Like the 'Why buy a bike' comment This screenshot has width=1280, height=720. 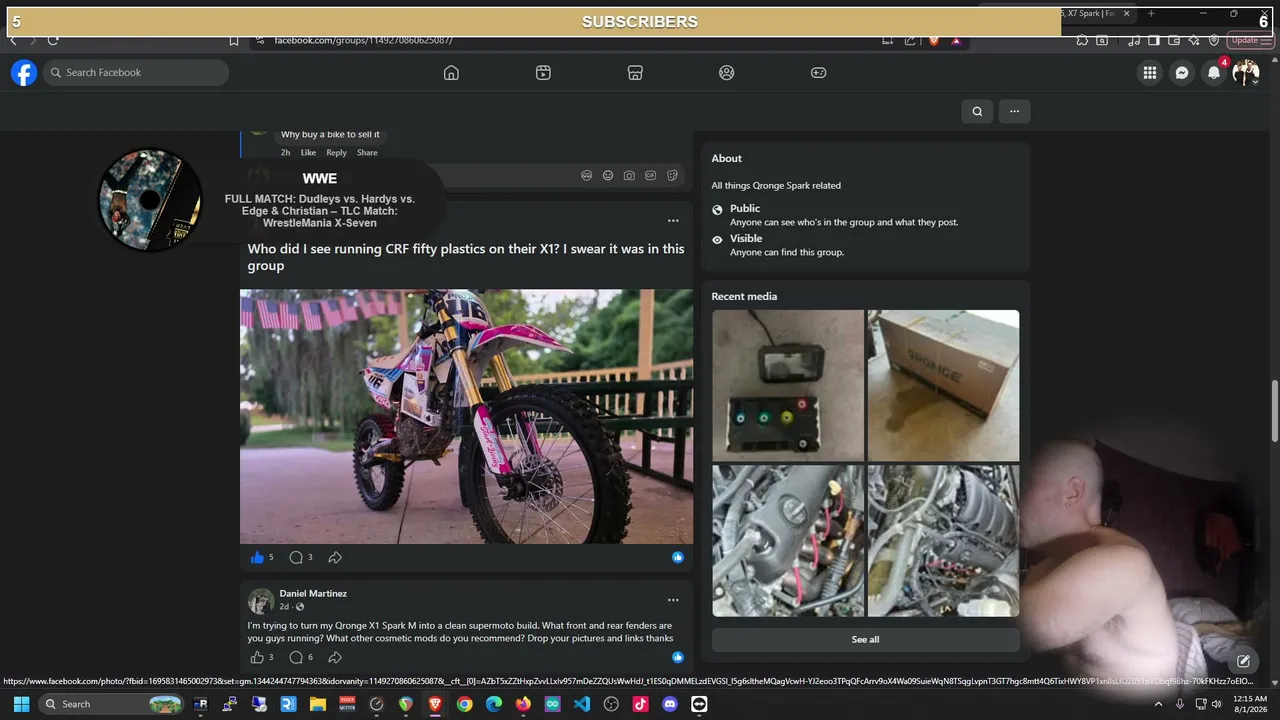[308, 153]
